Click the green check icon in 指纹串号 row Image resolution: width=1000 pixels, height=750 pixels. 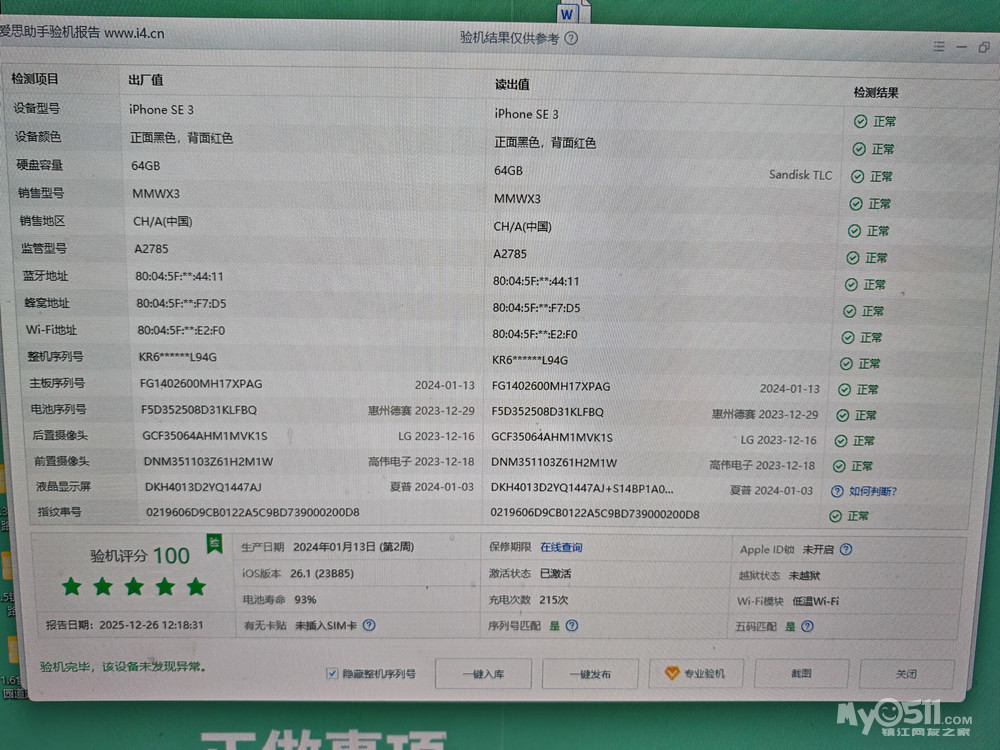[835, 516]
